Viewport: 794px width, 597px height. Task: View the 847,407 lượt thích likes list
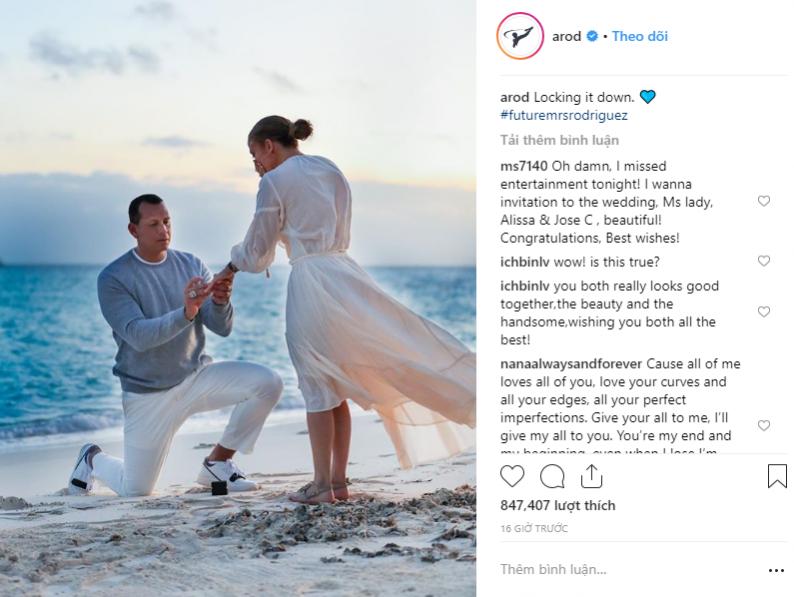[x=558, y=505]
